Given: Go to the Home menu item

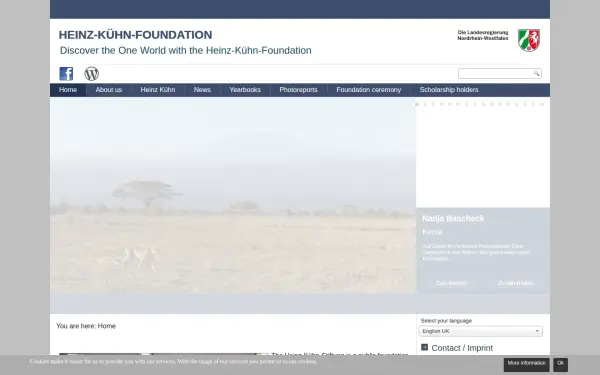Looking at the screenshot, I should 68,90.
